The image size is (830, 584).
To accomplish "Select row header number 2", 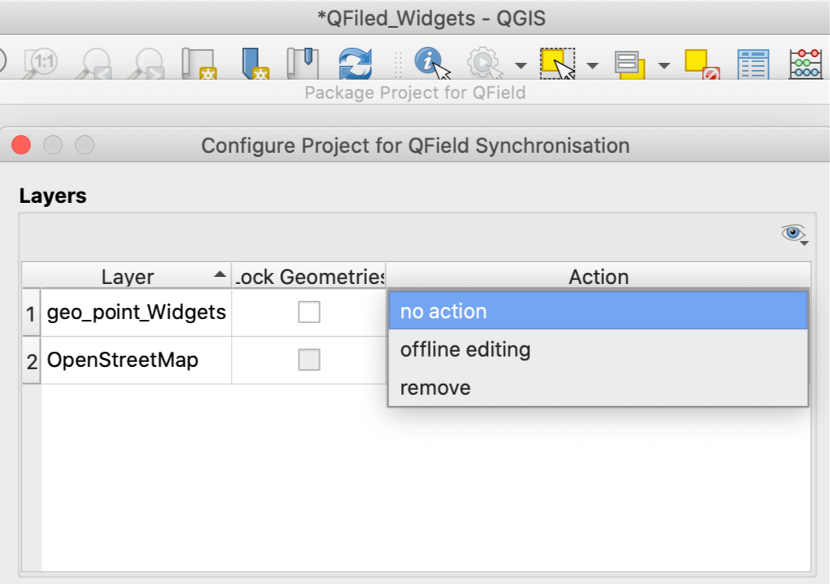I will [x=31, y=361].
